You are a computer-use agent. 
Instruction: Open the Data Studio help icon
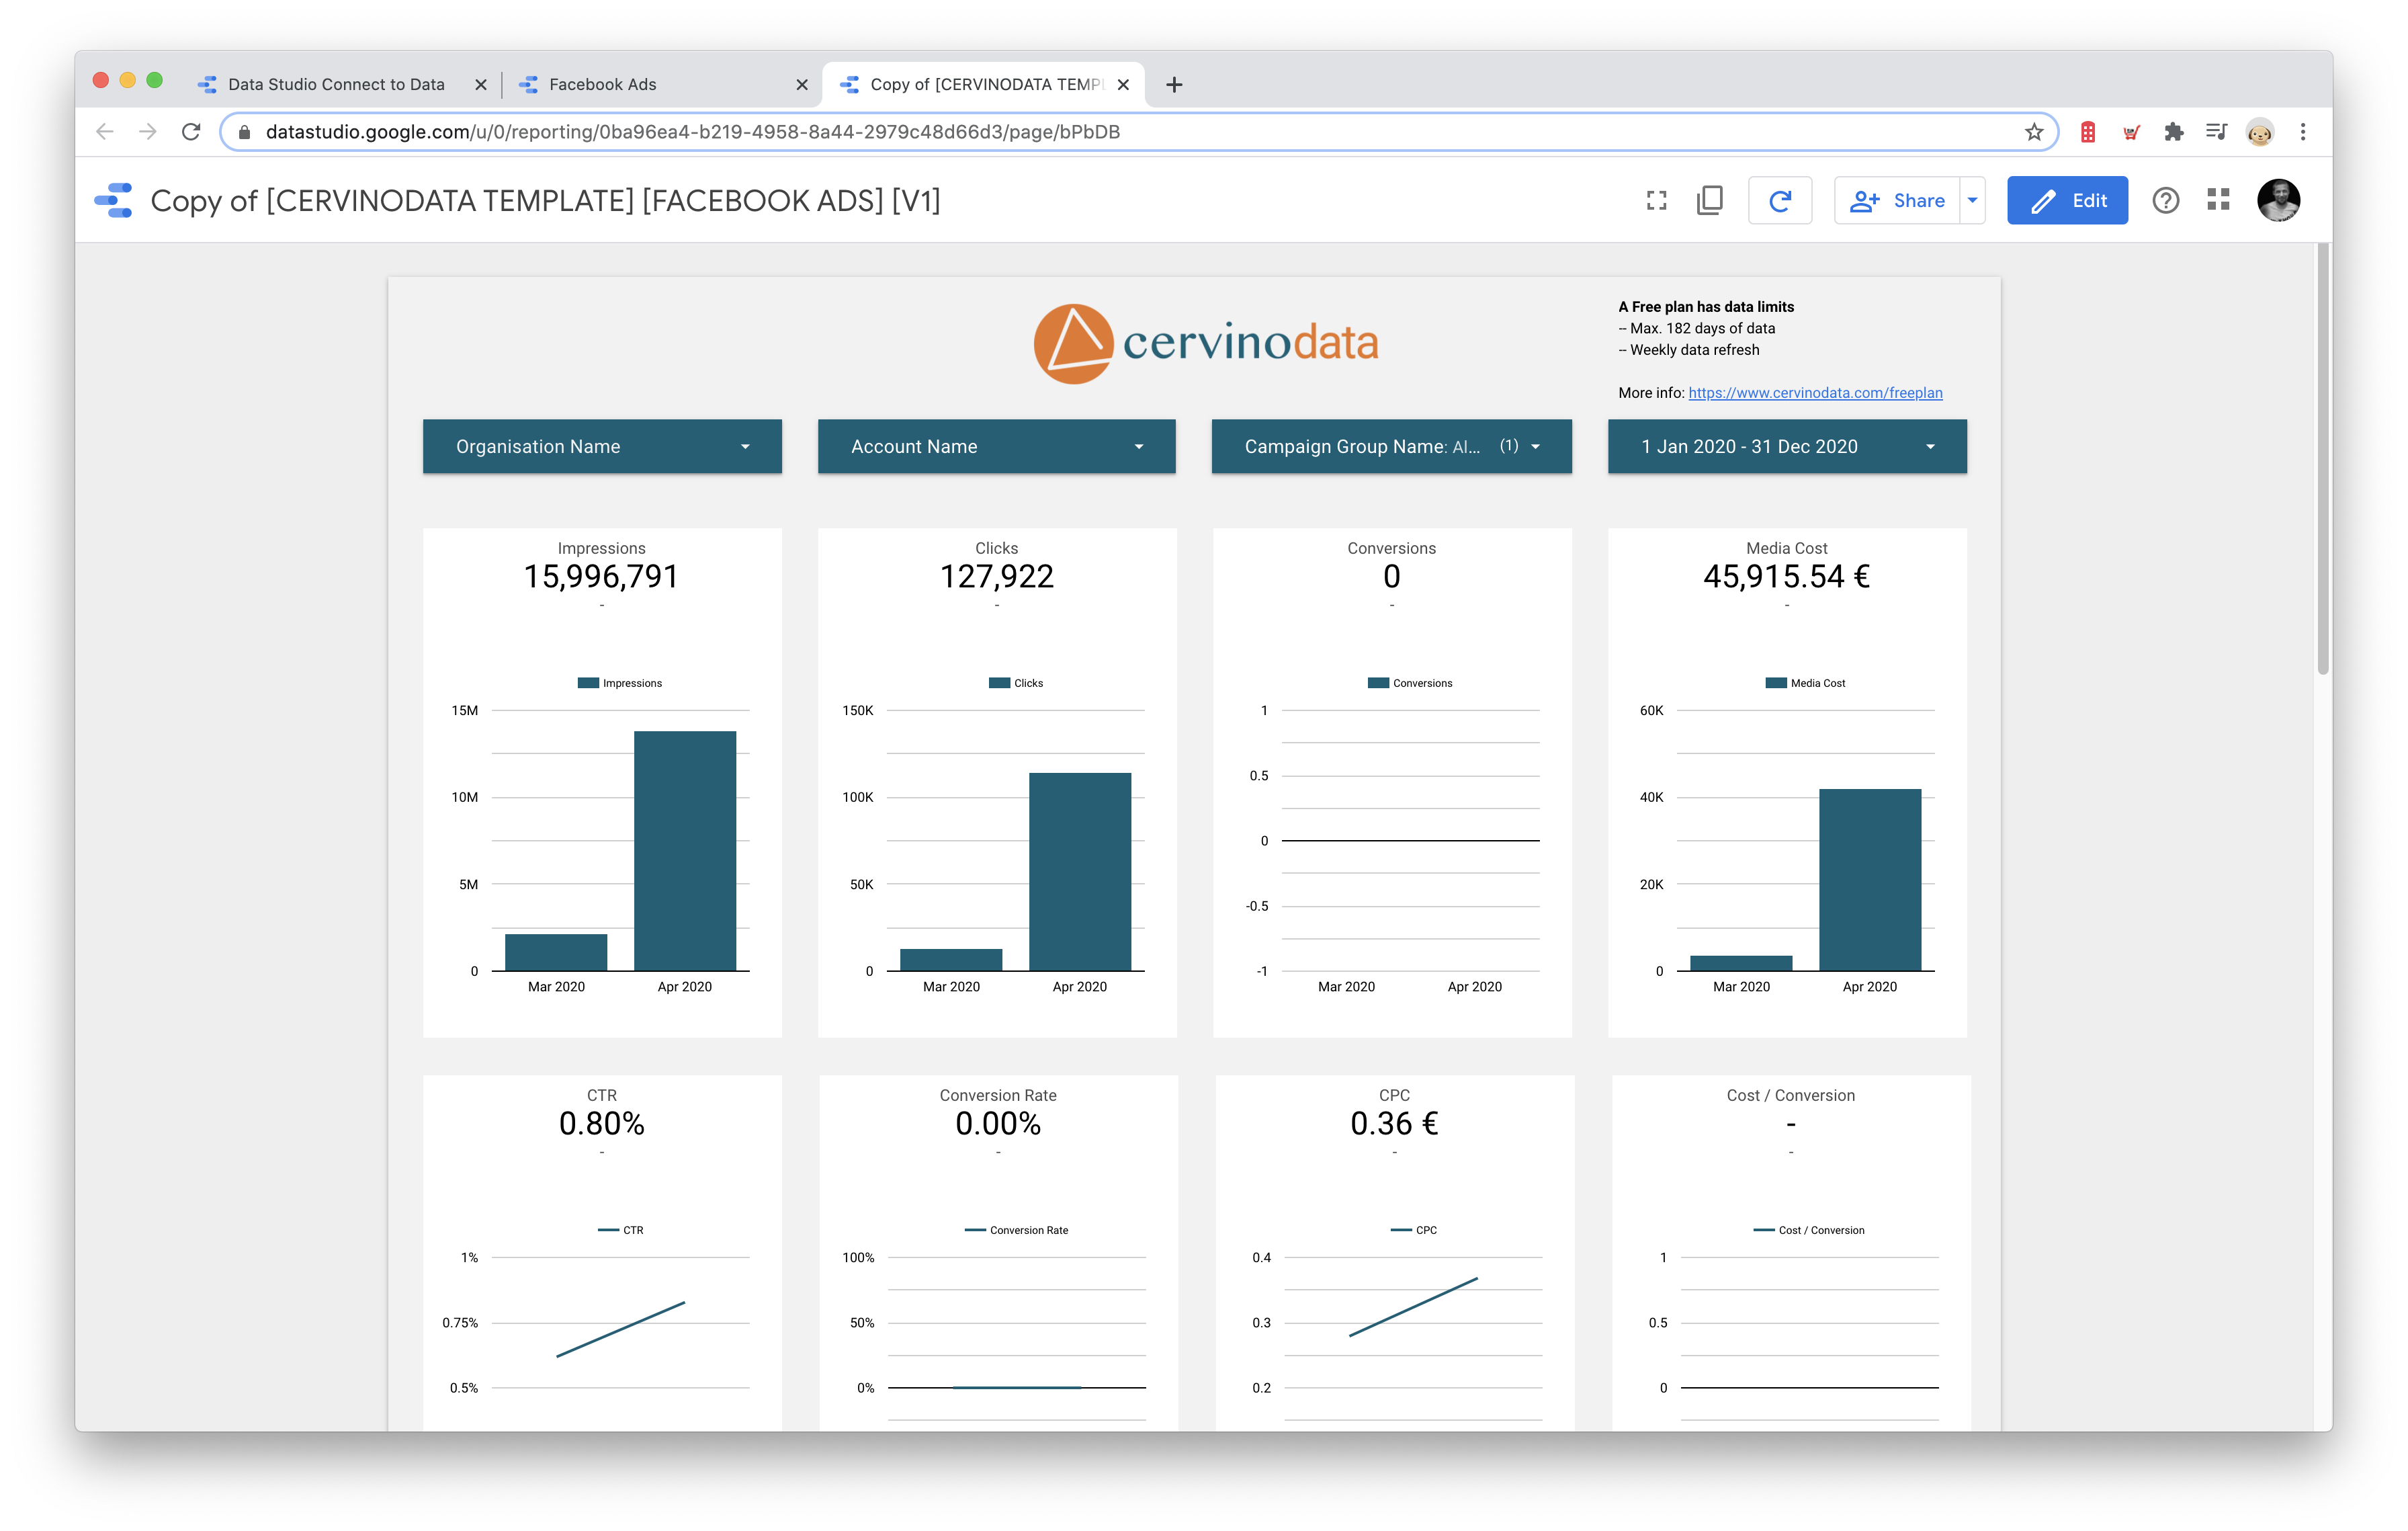2165,201
